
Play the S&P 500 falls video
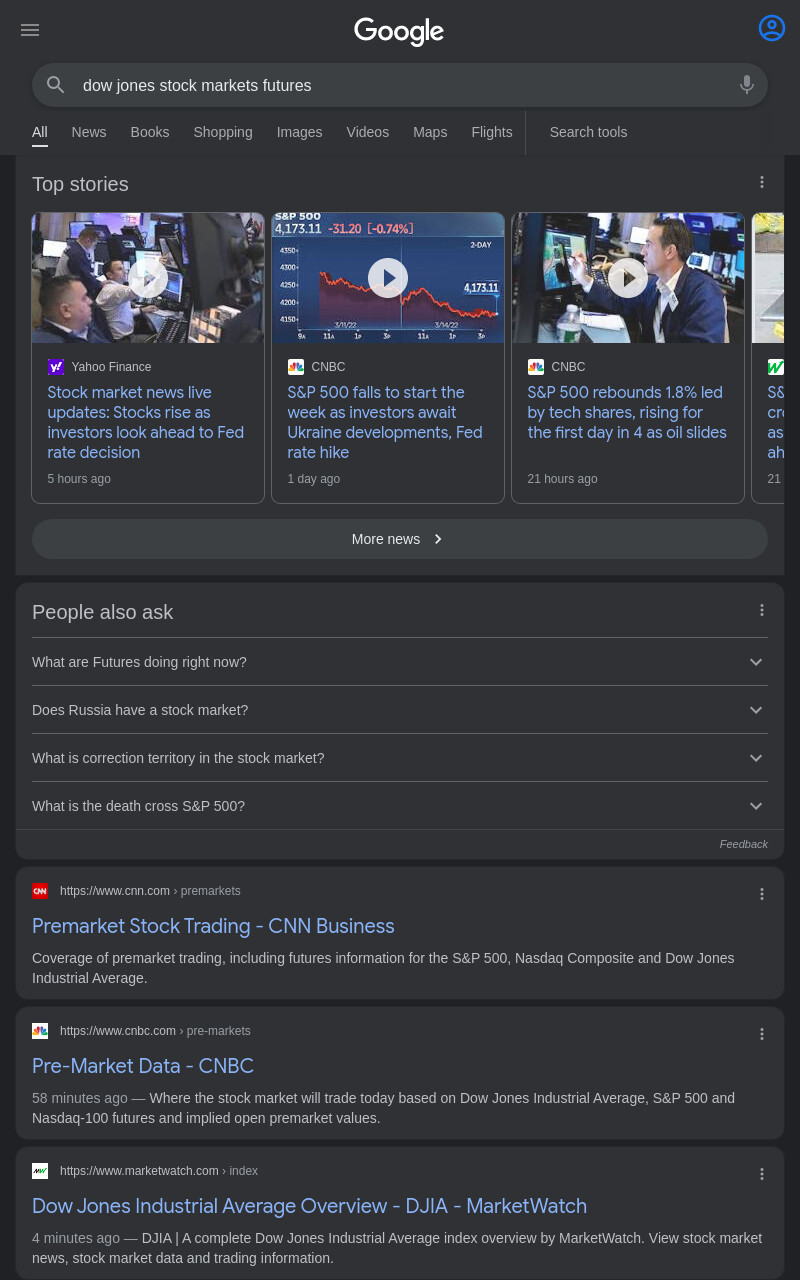(388, 278)
